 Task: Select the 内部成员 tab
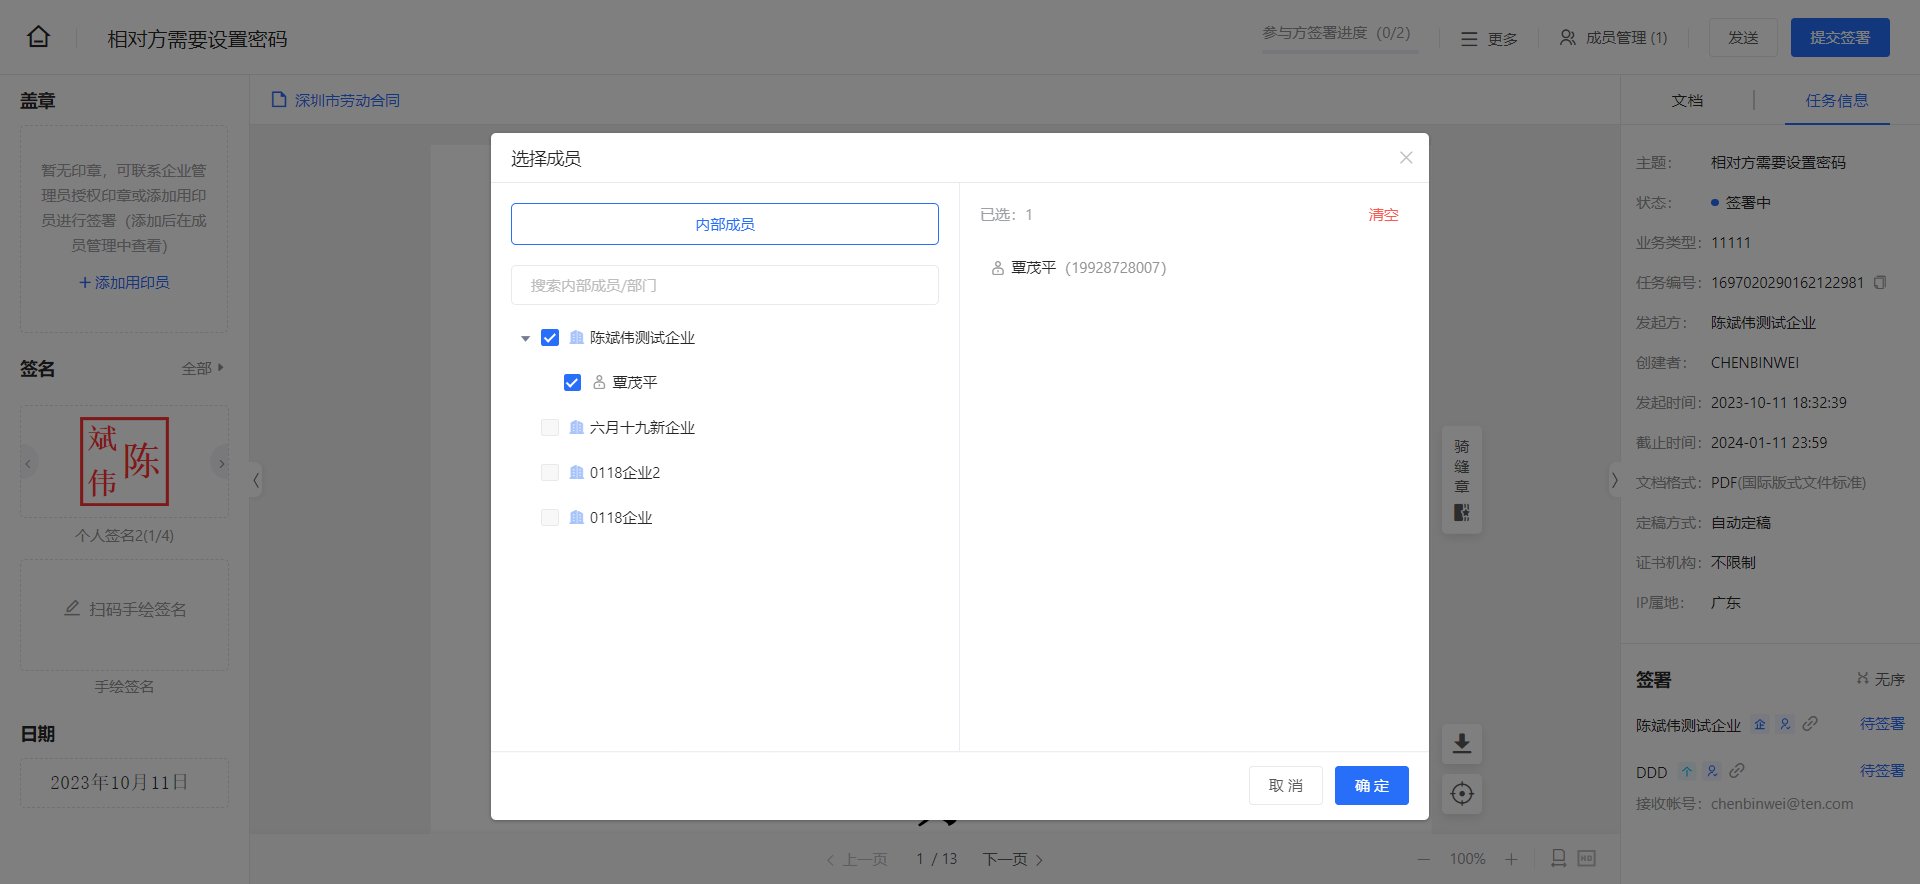pyautogui.click(x=725, y=224)
